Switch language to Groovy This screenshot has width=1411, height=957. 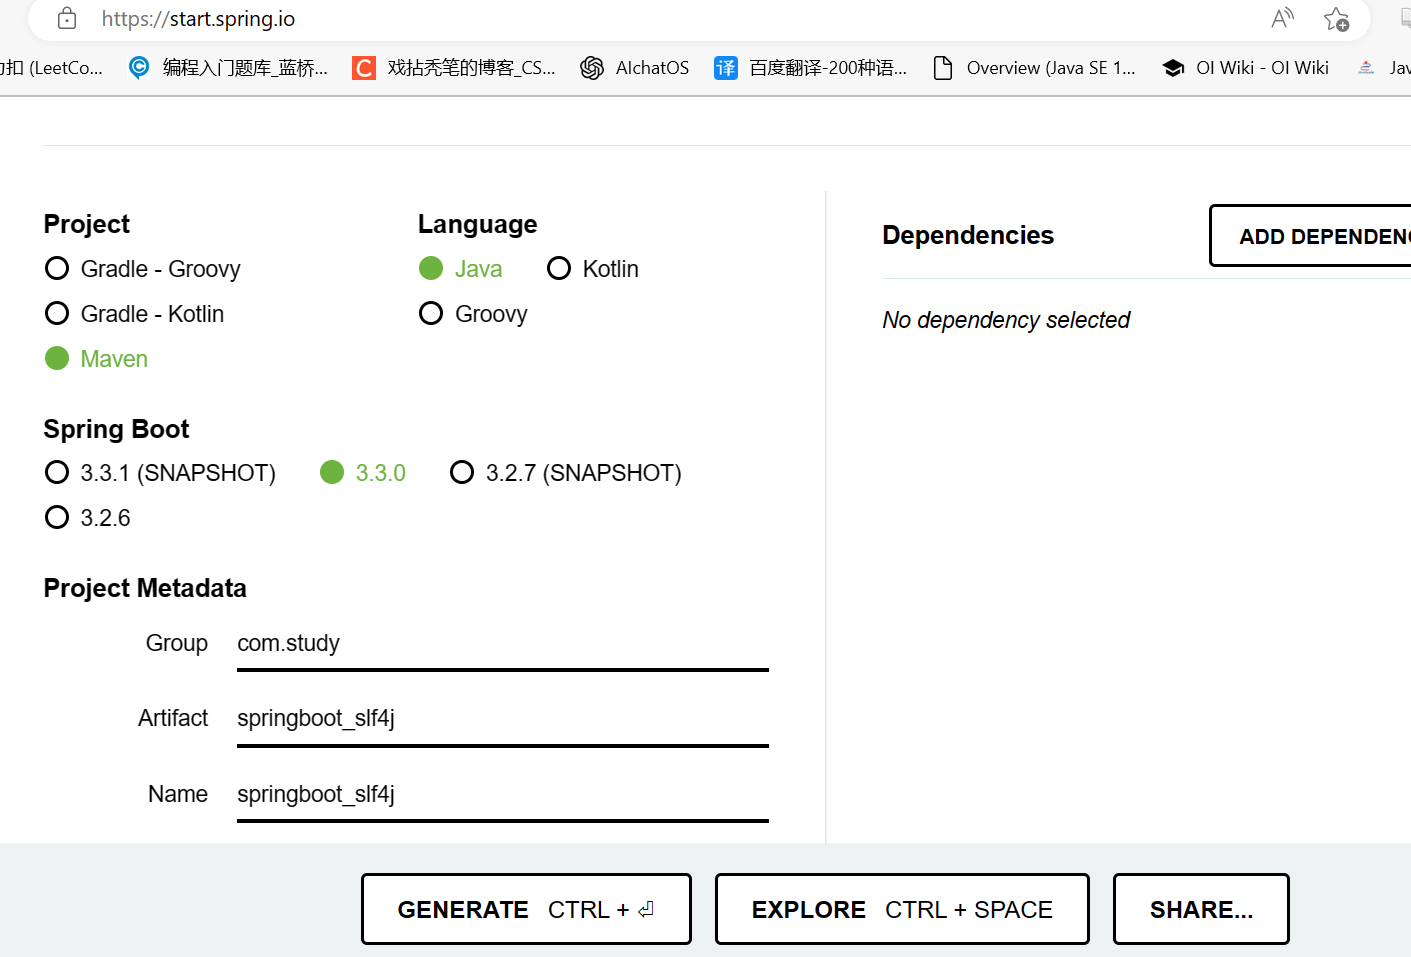click(x=430, y=313)
